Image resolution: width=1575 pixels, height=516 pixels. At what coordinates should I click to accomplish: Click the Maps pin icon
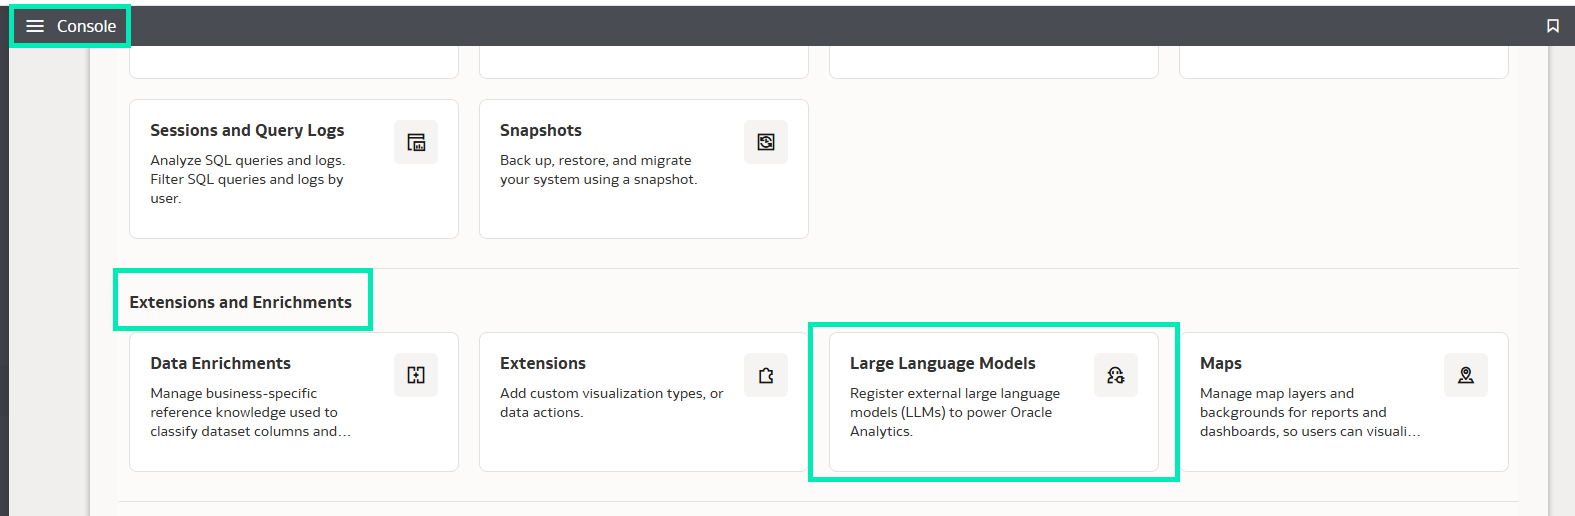click(x=1466, y=375)
